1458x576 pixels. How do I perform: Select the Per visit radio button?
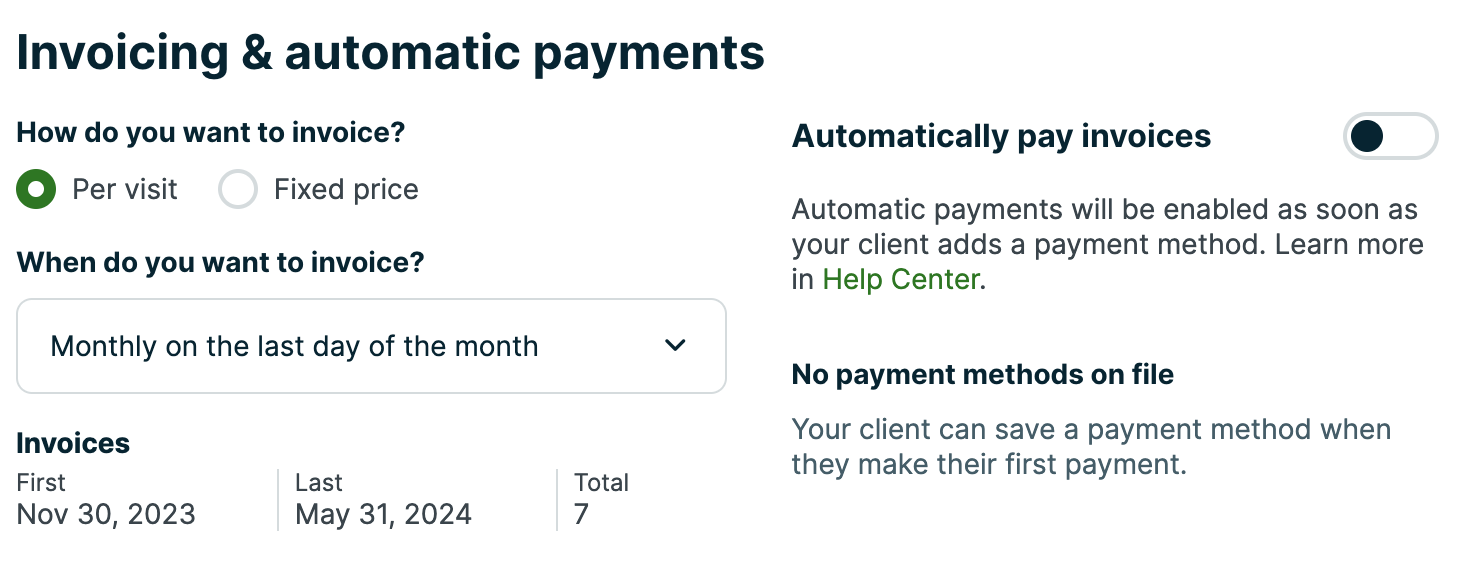tap(37, 189)
